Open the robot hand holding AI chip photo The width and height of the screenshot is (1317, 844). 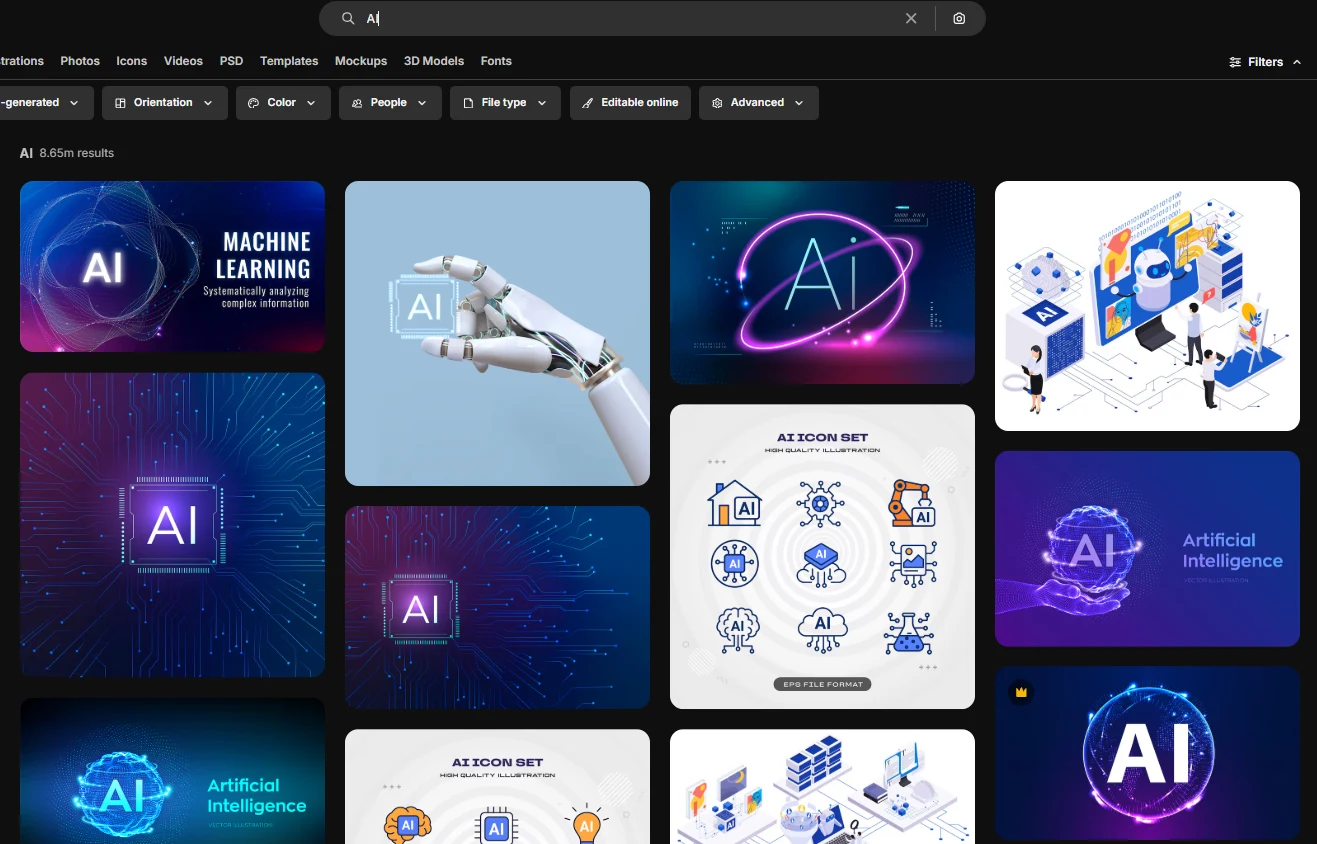(x=497, y=333)
